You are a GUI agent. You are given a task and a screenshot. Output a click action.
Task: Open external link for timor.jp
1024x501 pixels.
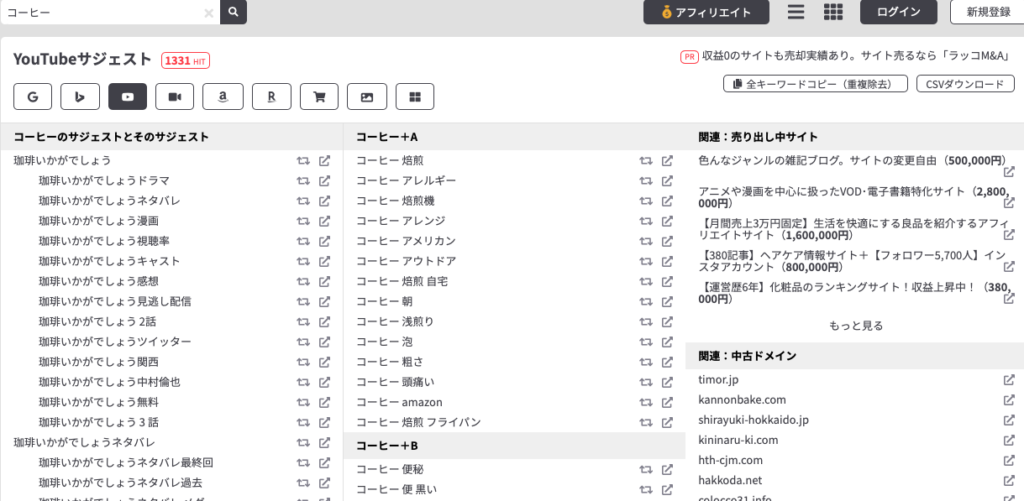coord(1009,380)
